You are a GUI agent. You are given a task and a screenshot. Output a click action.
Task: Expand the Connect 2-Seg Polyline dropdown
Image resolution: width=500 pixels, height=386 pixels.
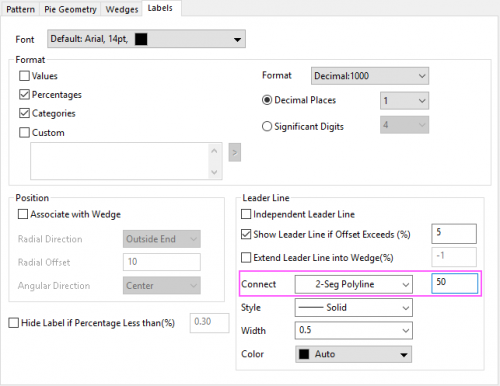[x=354, y=284]
